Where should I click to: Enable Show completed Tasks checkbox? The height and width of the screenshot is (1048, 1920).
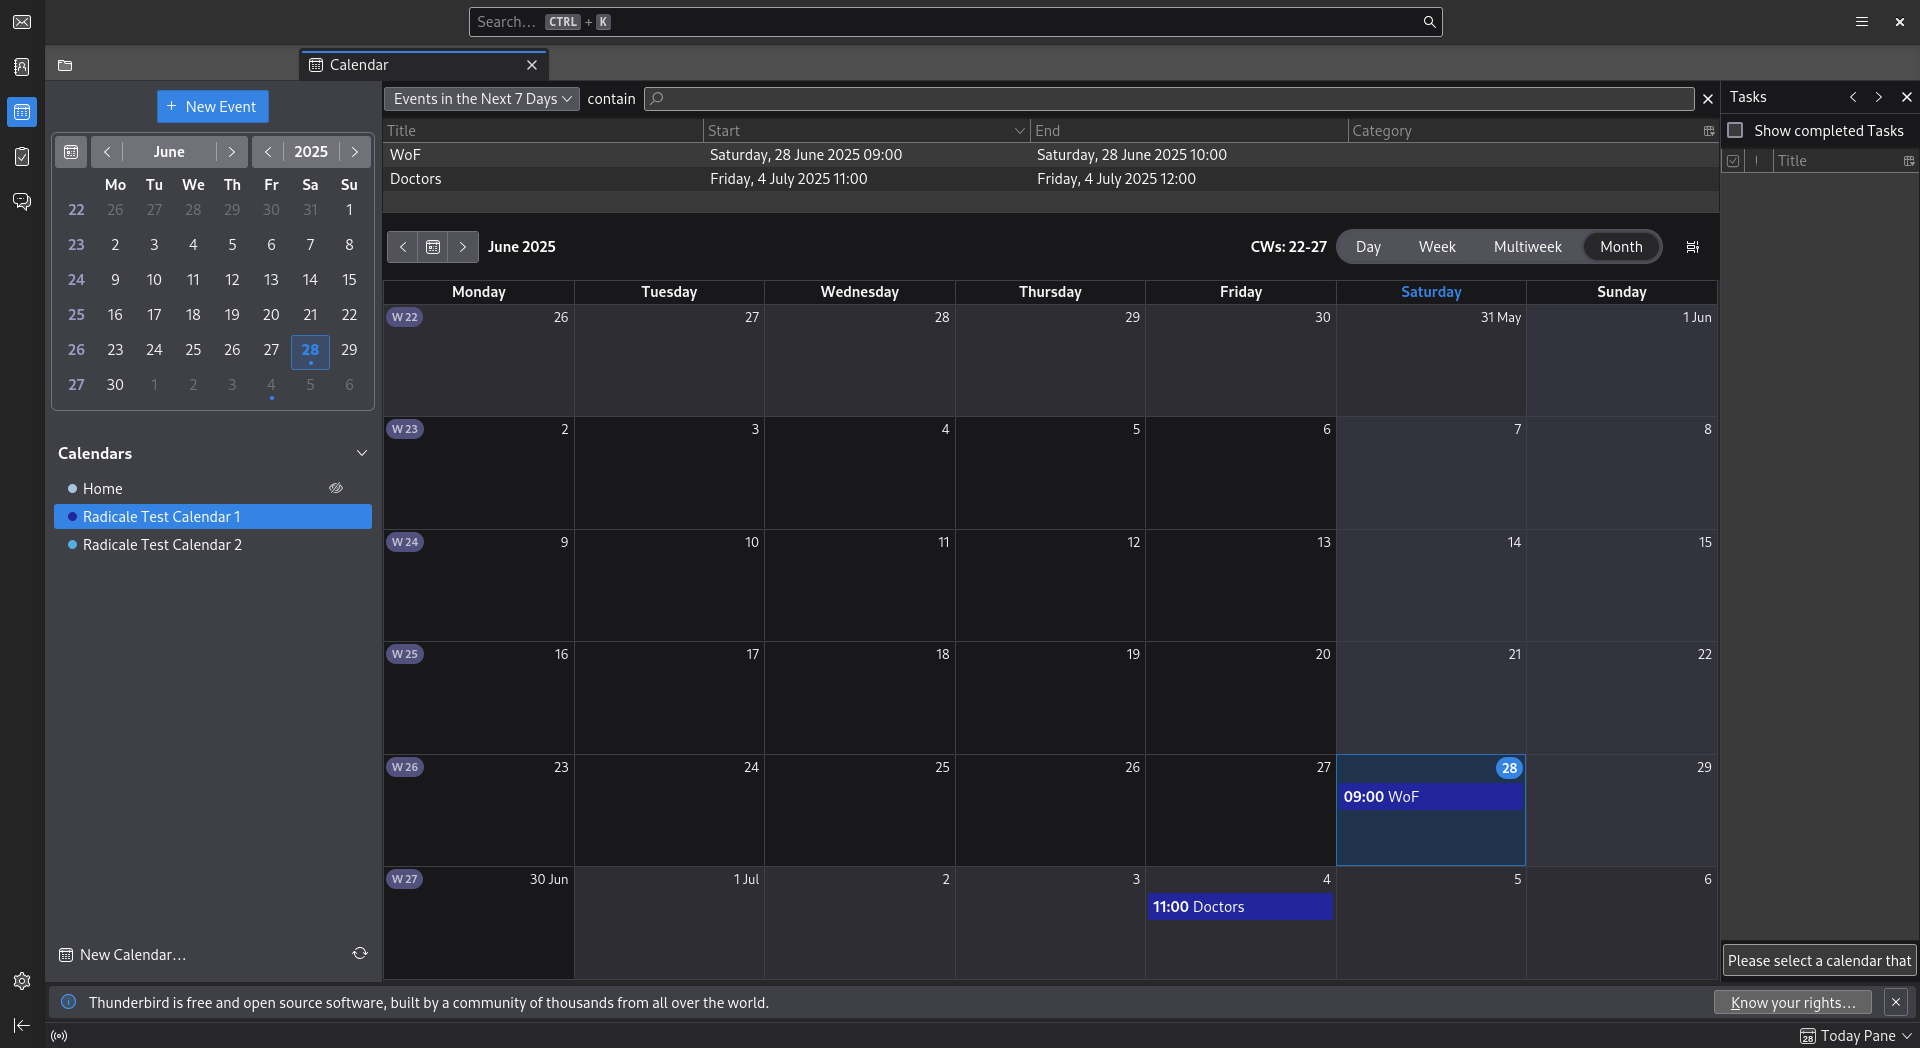(x=1736, y=131)
